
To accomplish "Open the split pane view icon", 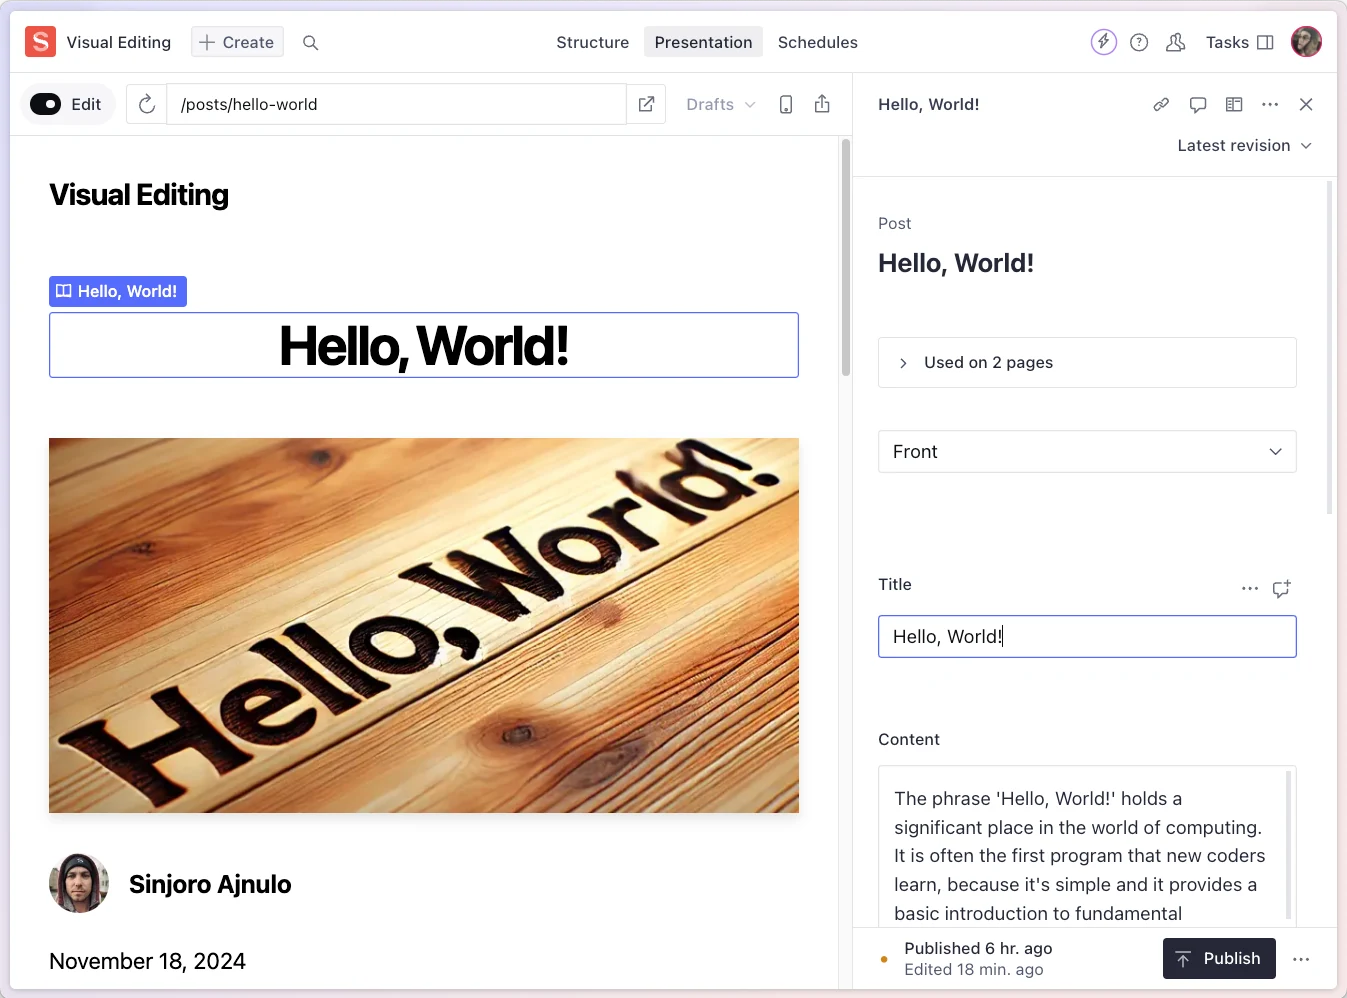I will point(1234,104).
